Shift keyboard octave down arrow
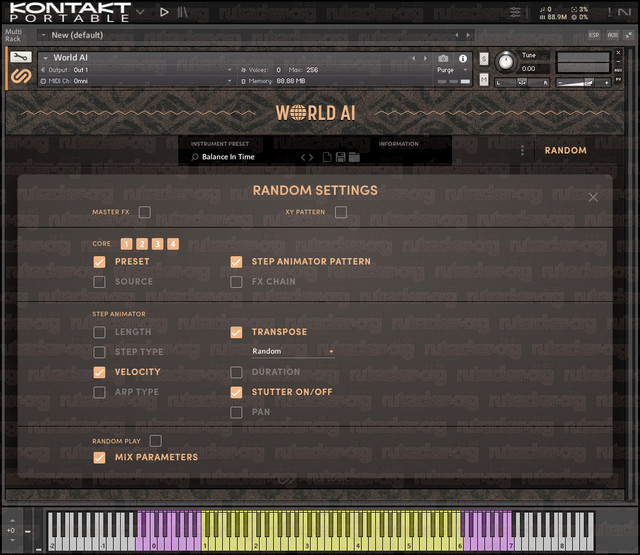 [x=12, y=540]
